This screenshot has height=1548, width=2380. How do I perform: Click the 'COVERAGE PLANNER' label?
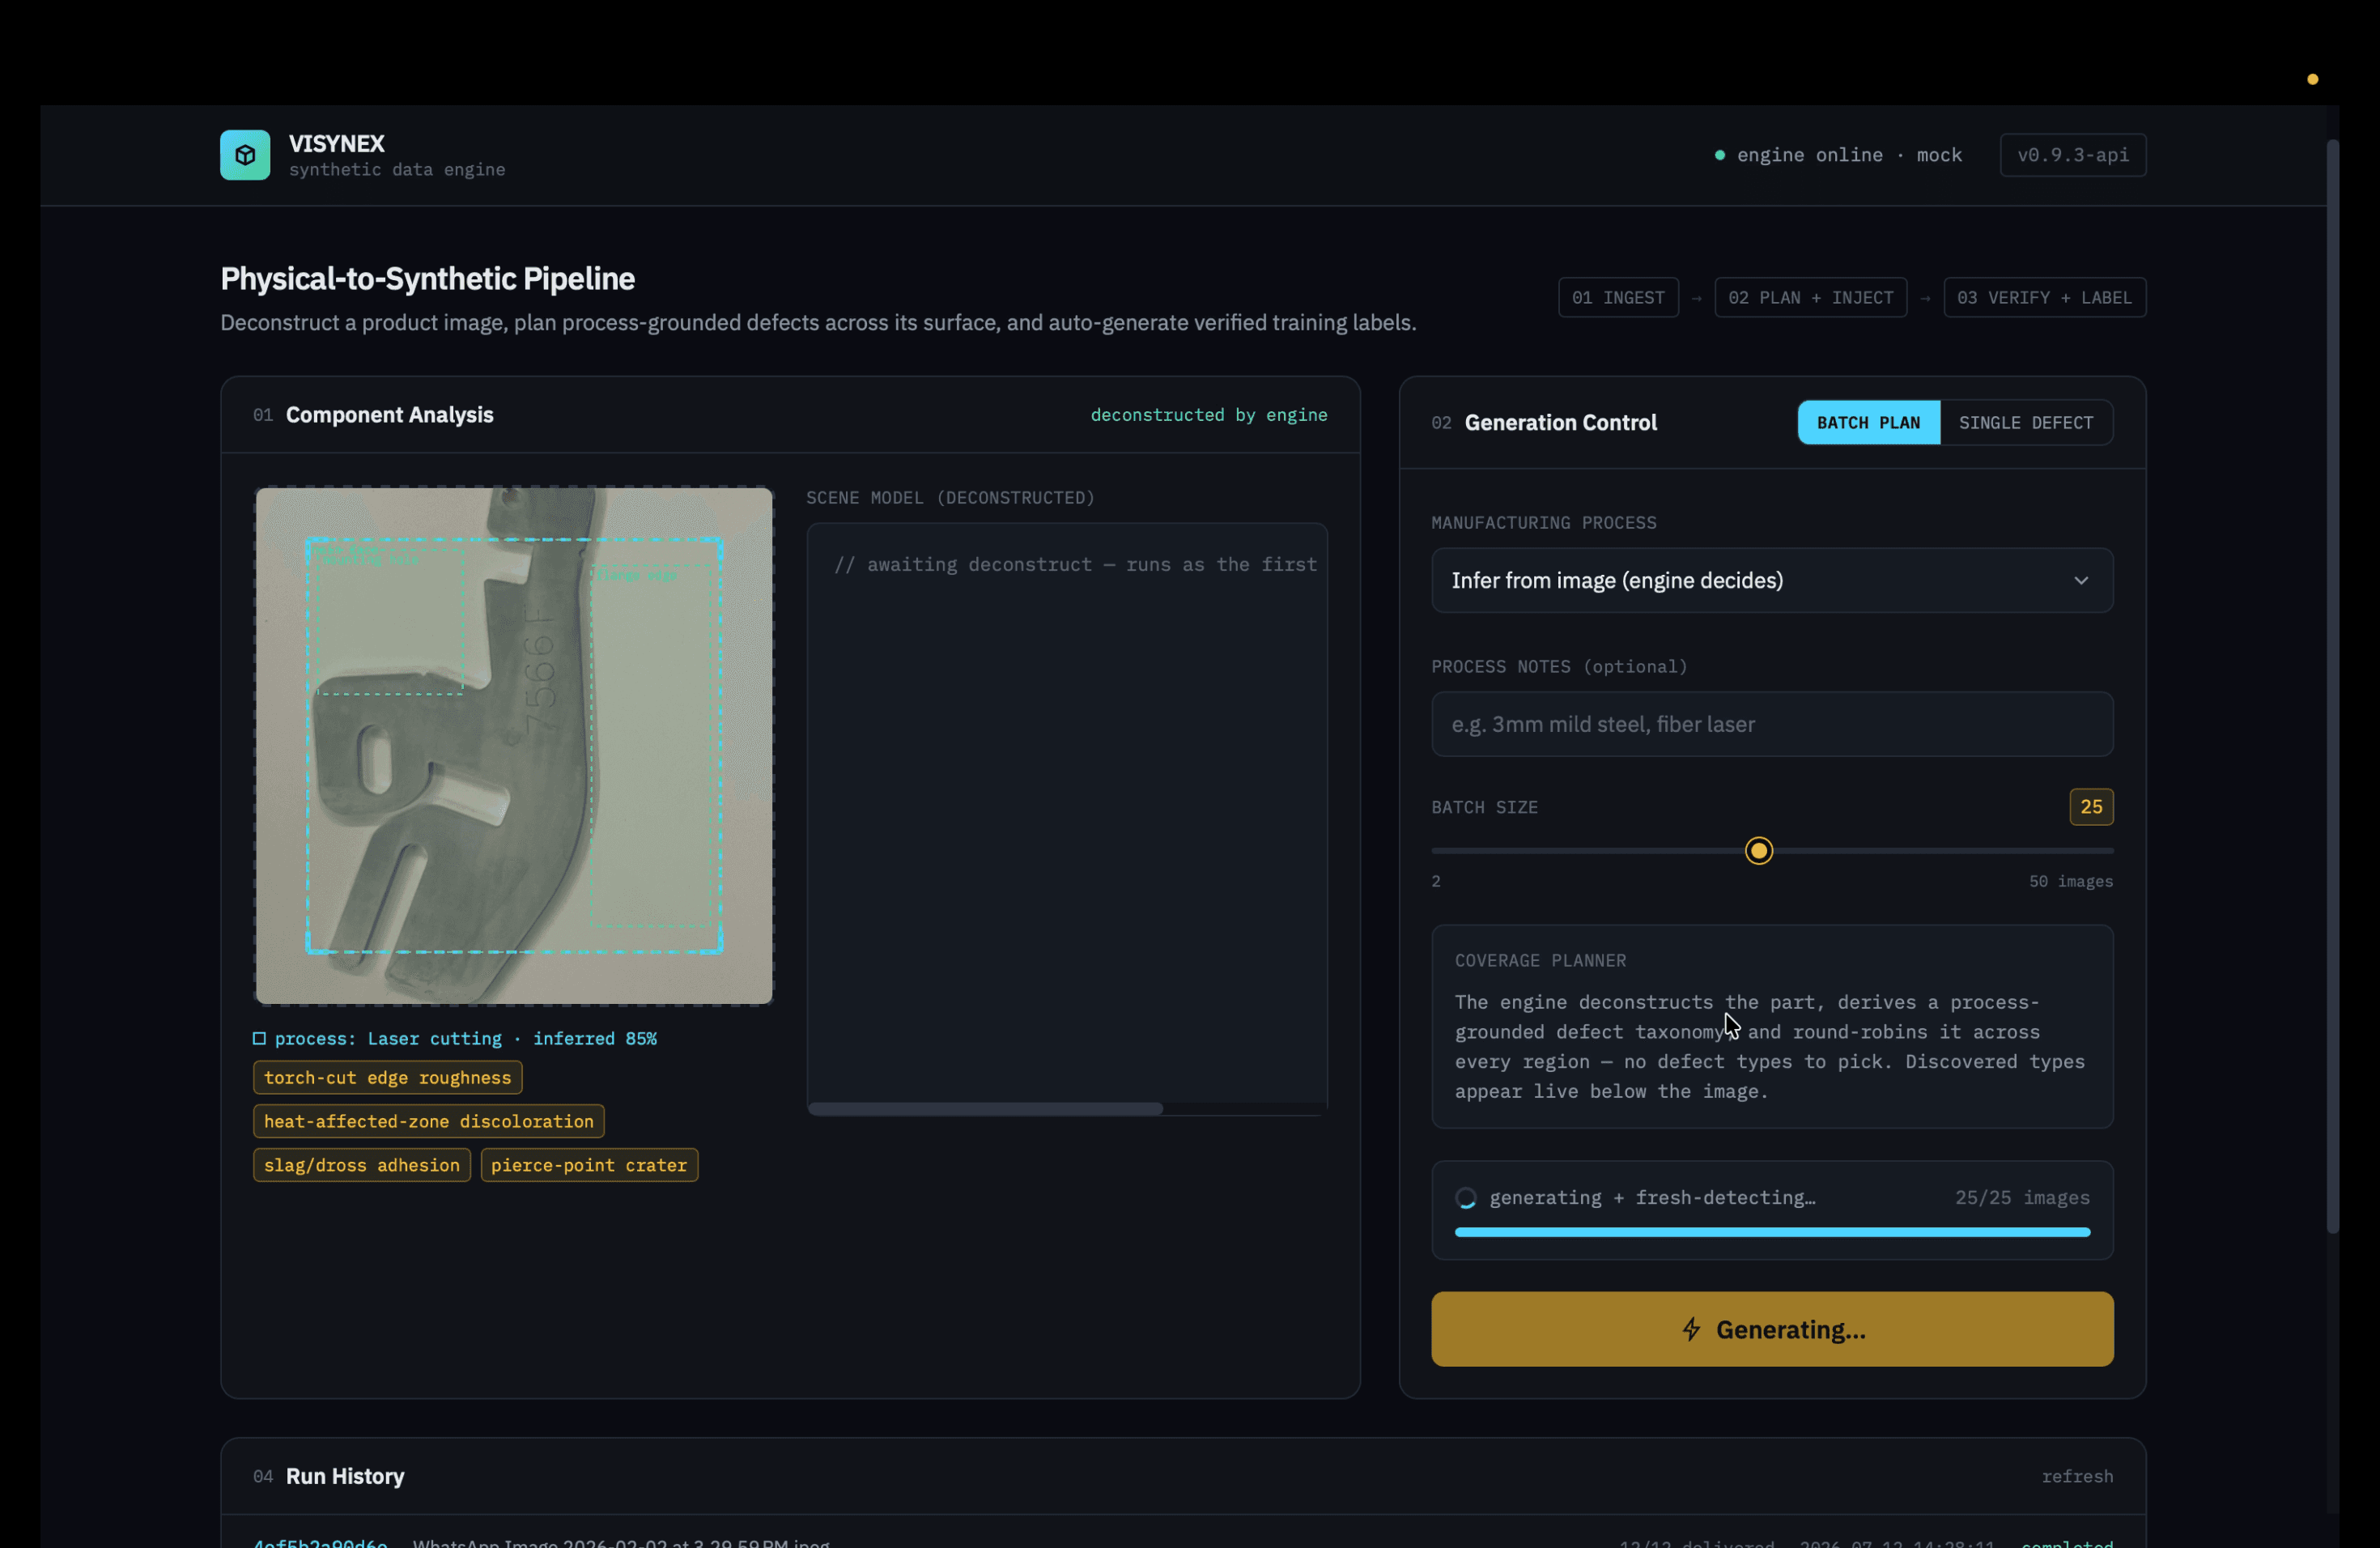point(1540,961)
